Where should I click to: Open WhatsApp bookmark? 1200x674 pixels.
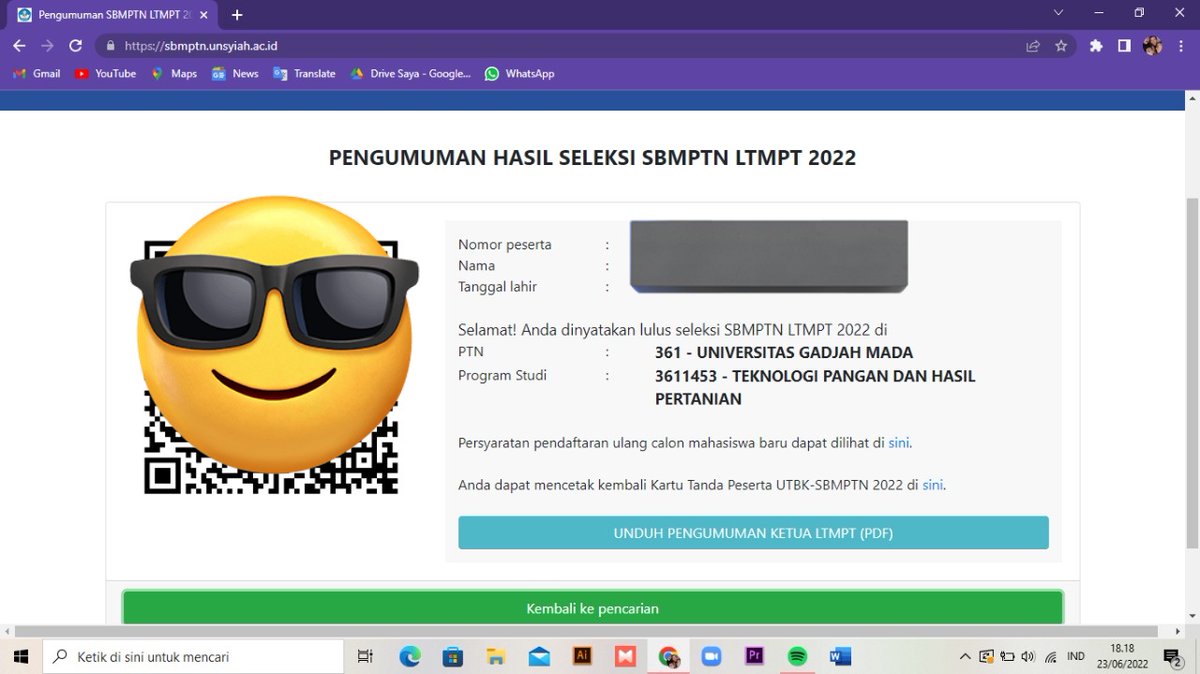coord(519,74)
